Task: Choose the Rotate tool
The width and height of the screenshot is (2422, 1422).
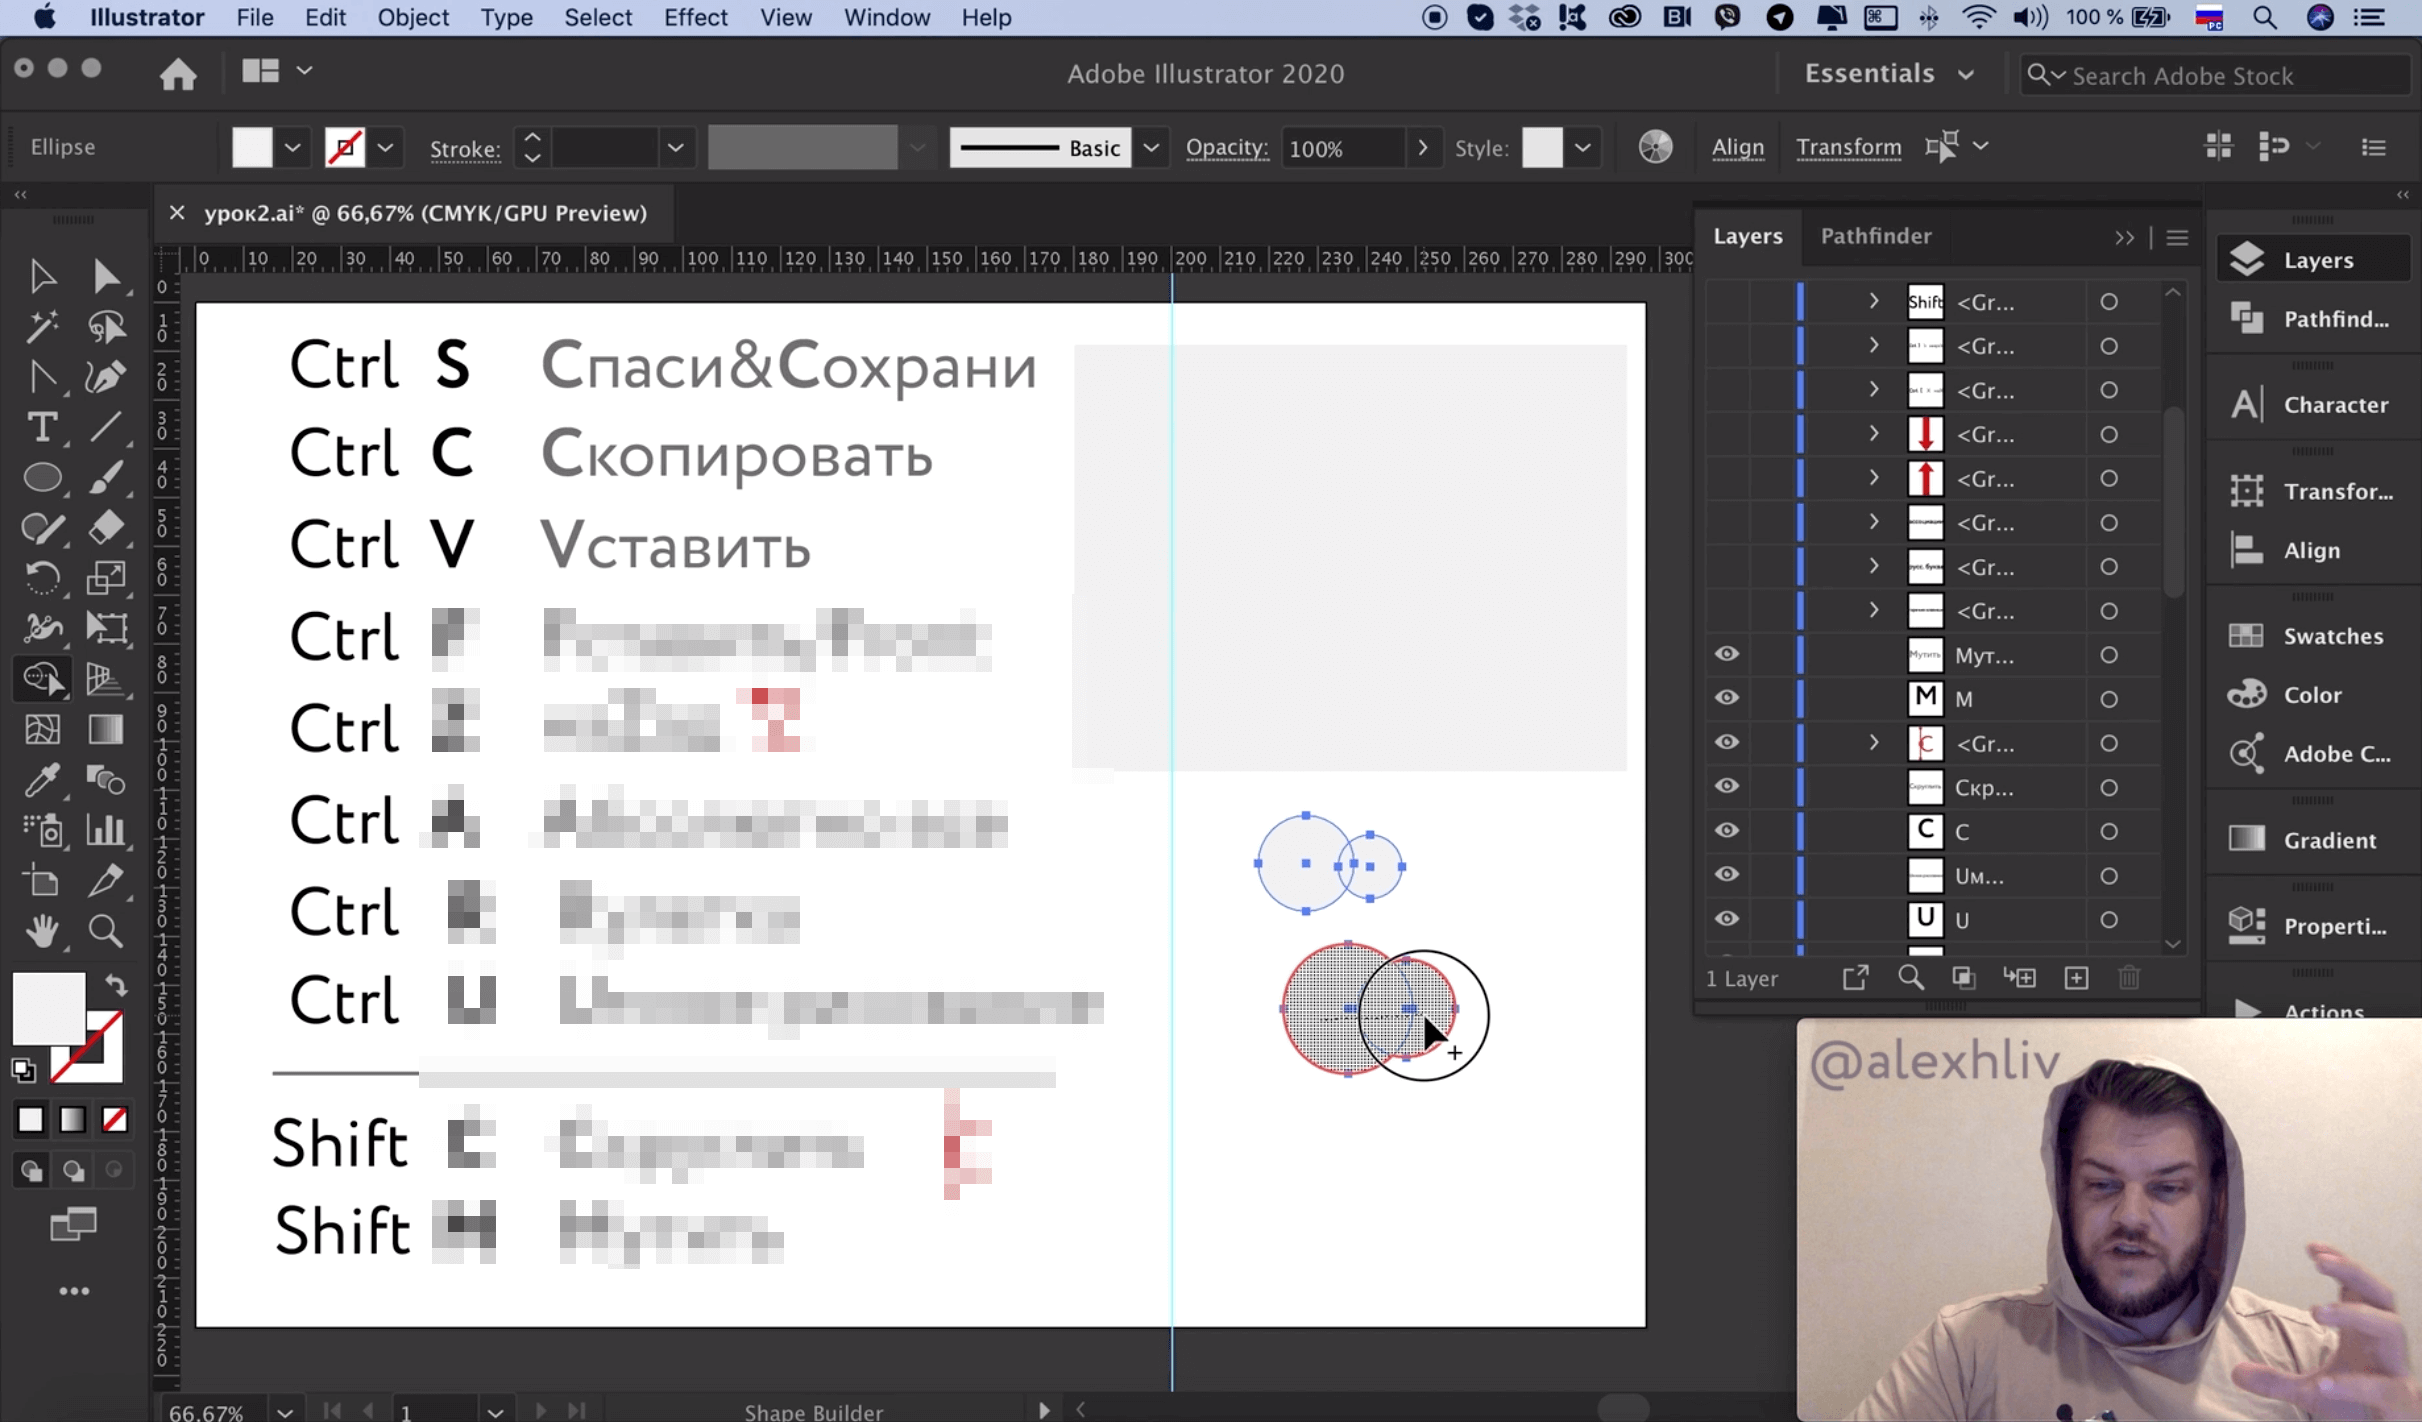Action: [x=41, y=578]
